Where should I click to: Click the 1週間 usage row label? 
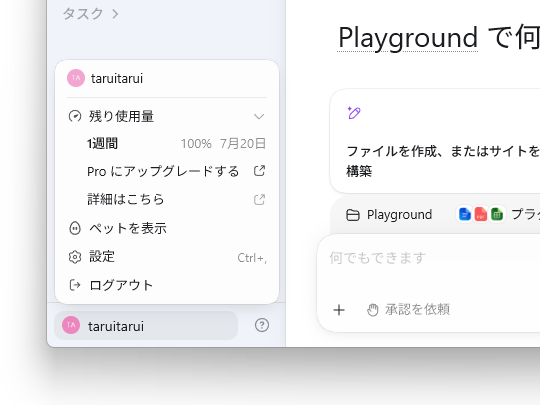coord(102,143)
